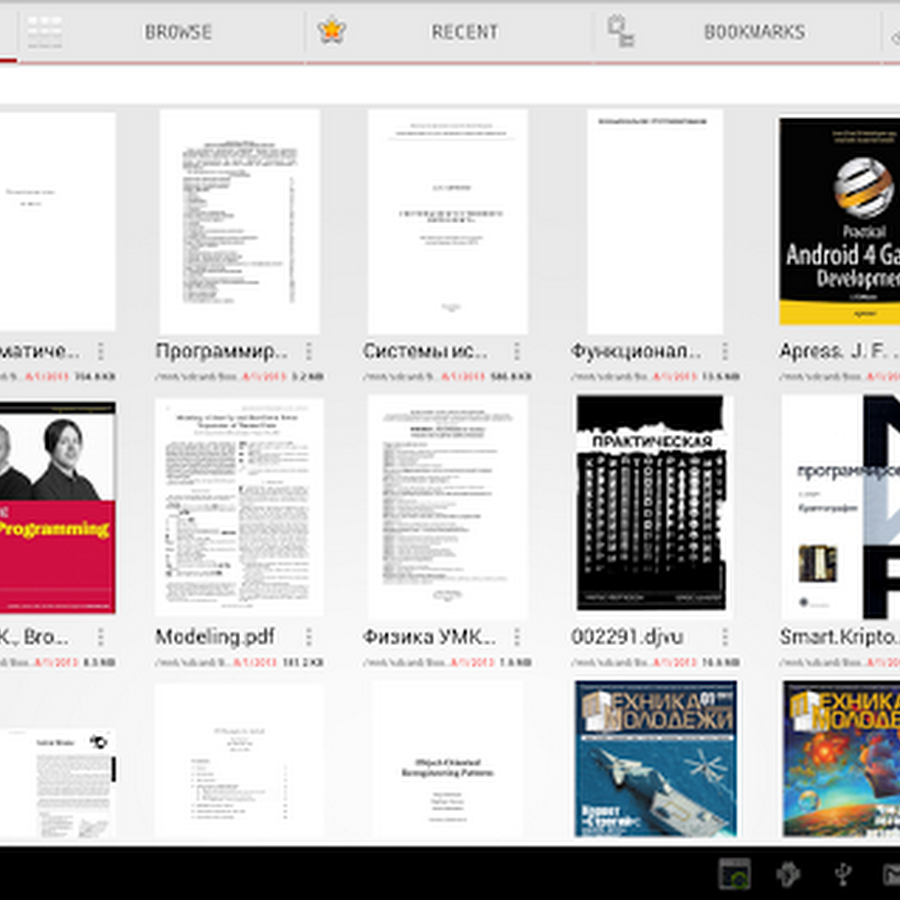900x900 pixels.
Task: Open the Программир.. document thumbnail
Action: point(239,222)
